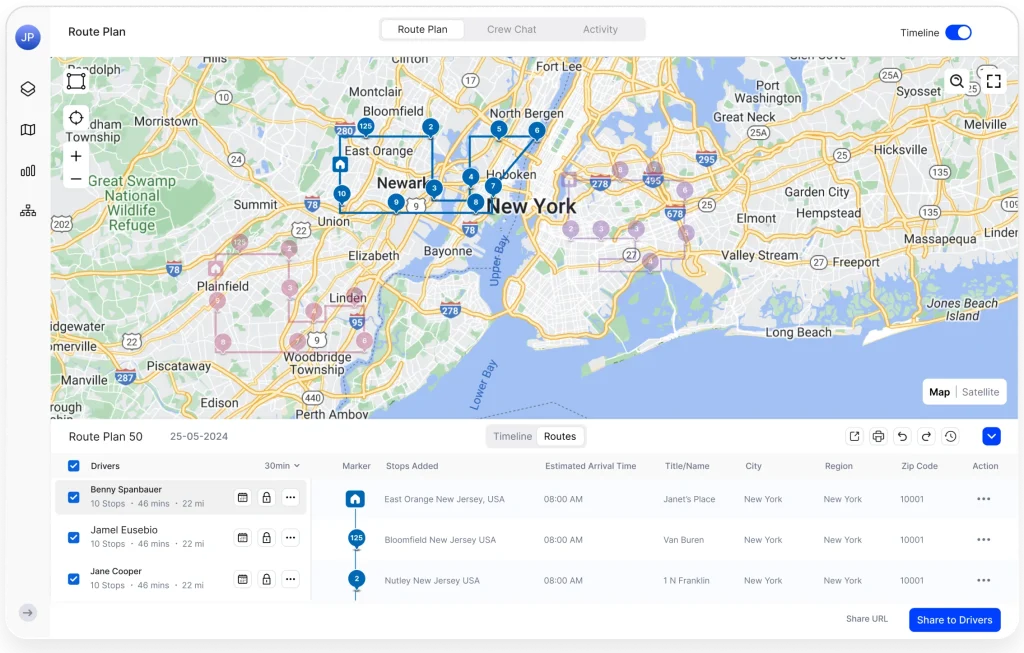Viewport: 1024px width, 653px height.
Task: Click East Orange New Jersey, USA stop
Action: [444, 499]
